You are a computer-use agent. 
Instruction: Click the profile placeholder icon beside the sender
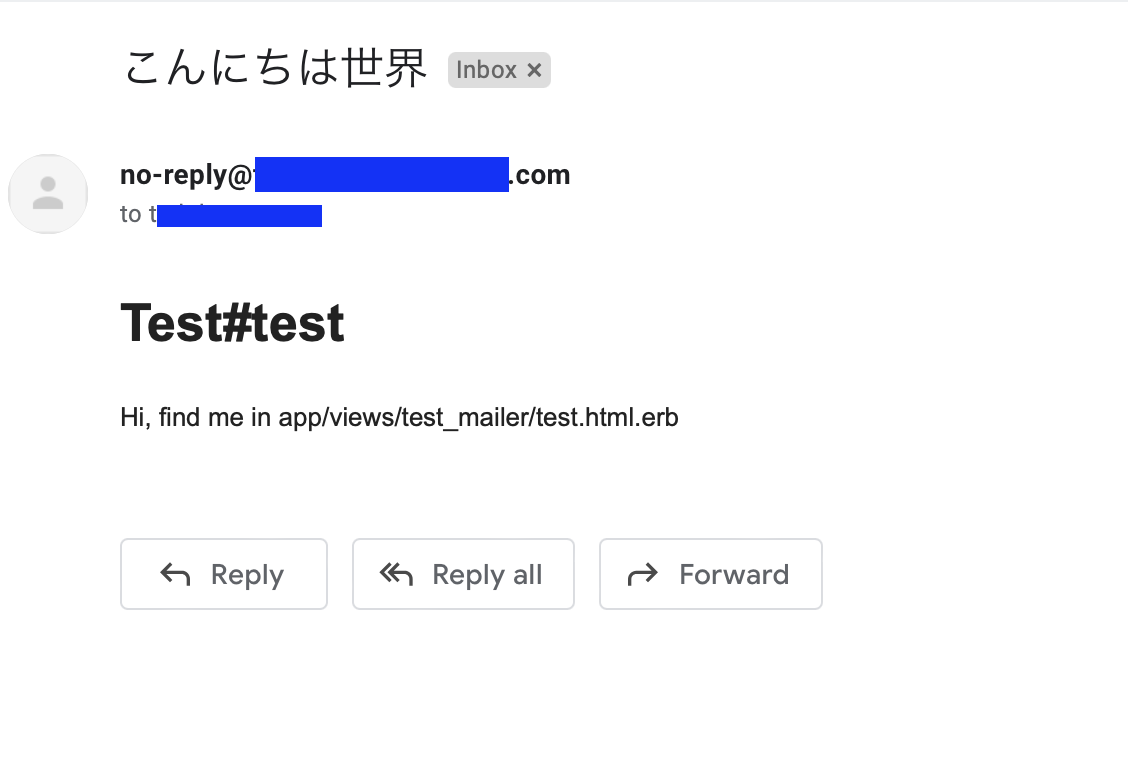(48, 194)
